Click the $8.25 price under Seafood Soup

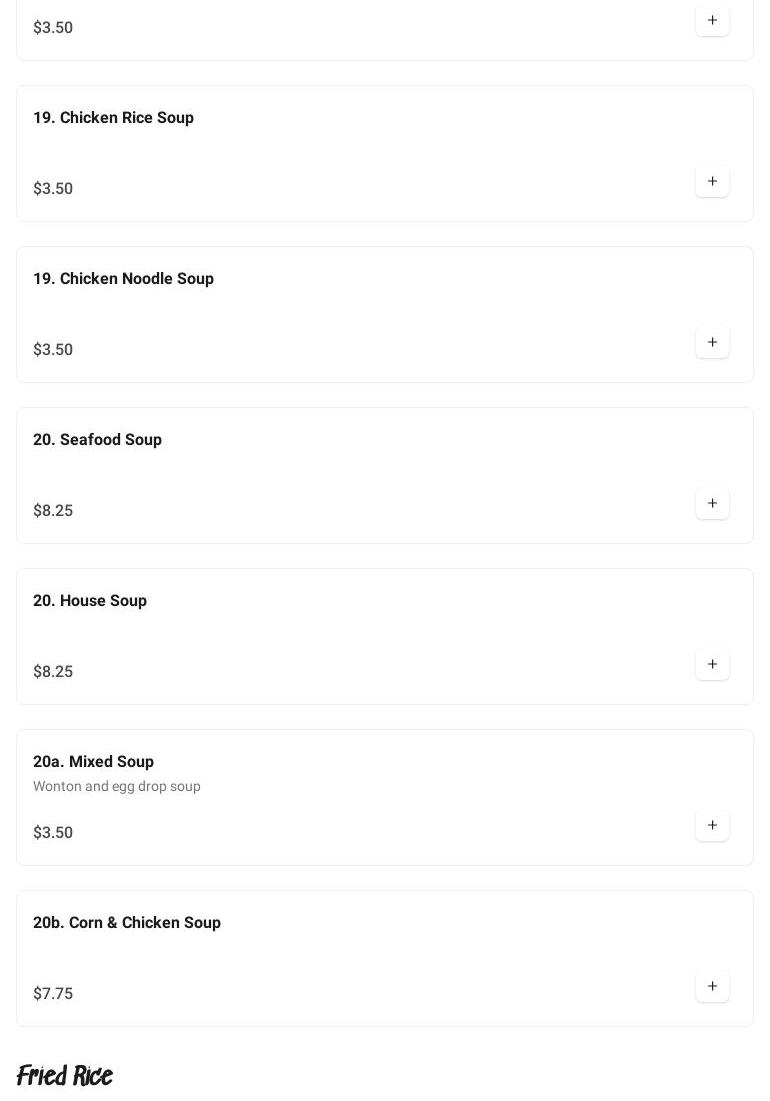(x=53, y=511)
